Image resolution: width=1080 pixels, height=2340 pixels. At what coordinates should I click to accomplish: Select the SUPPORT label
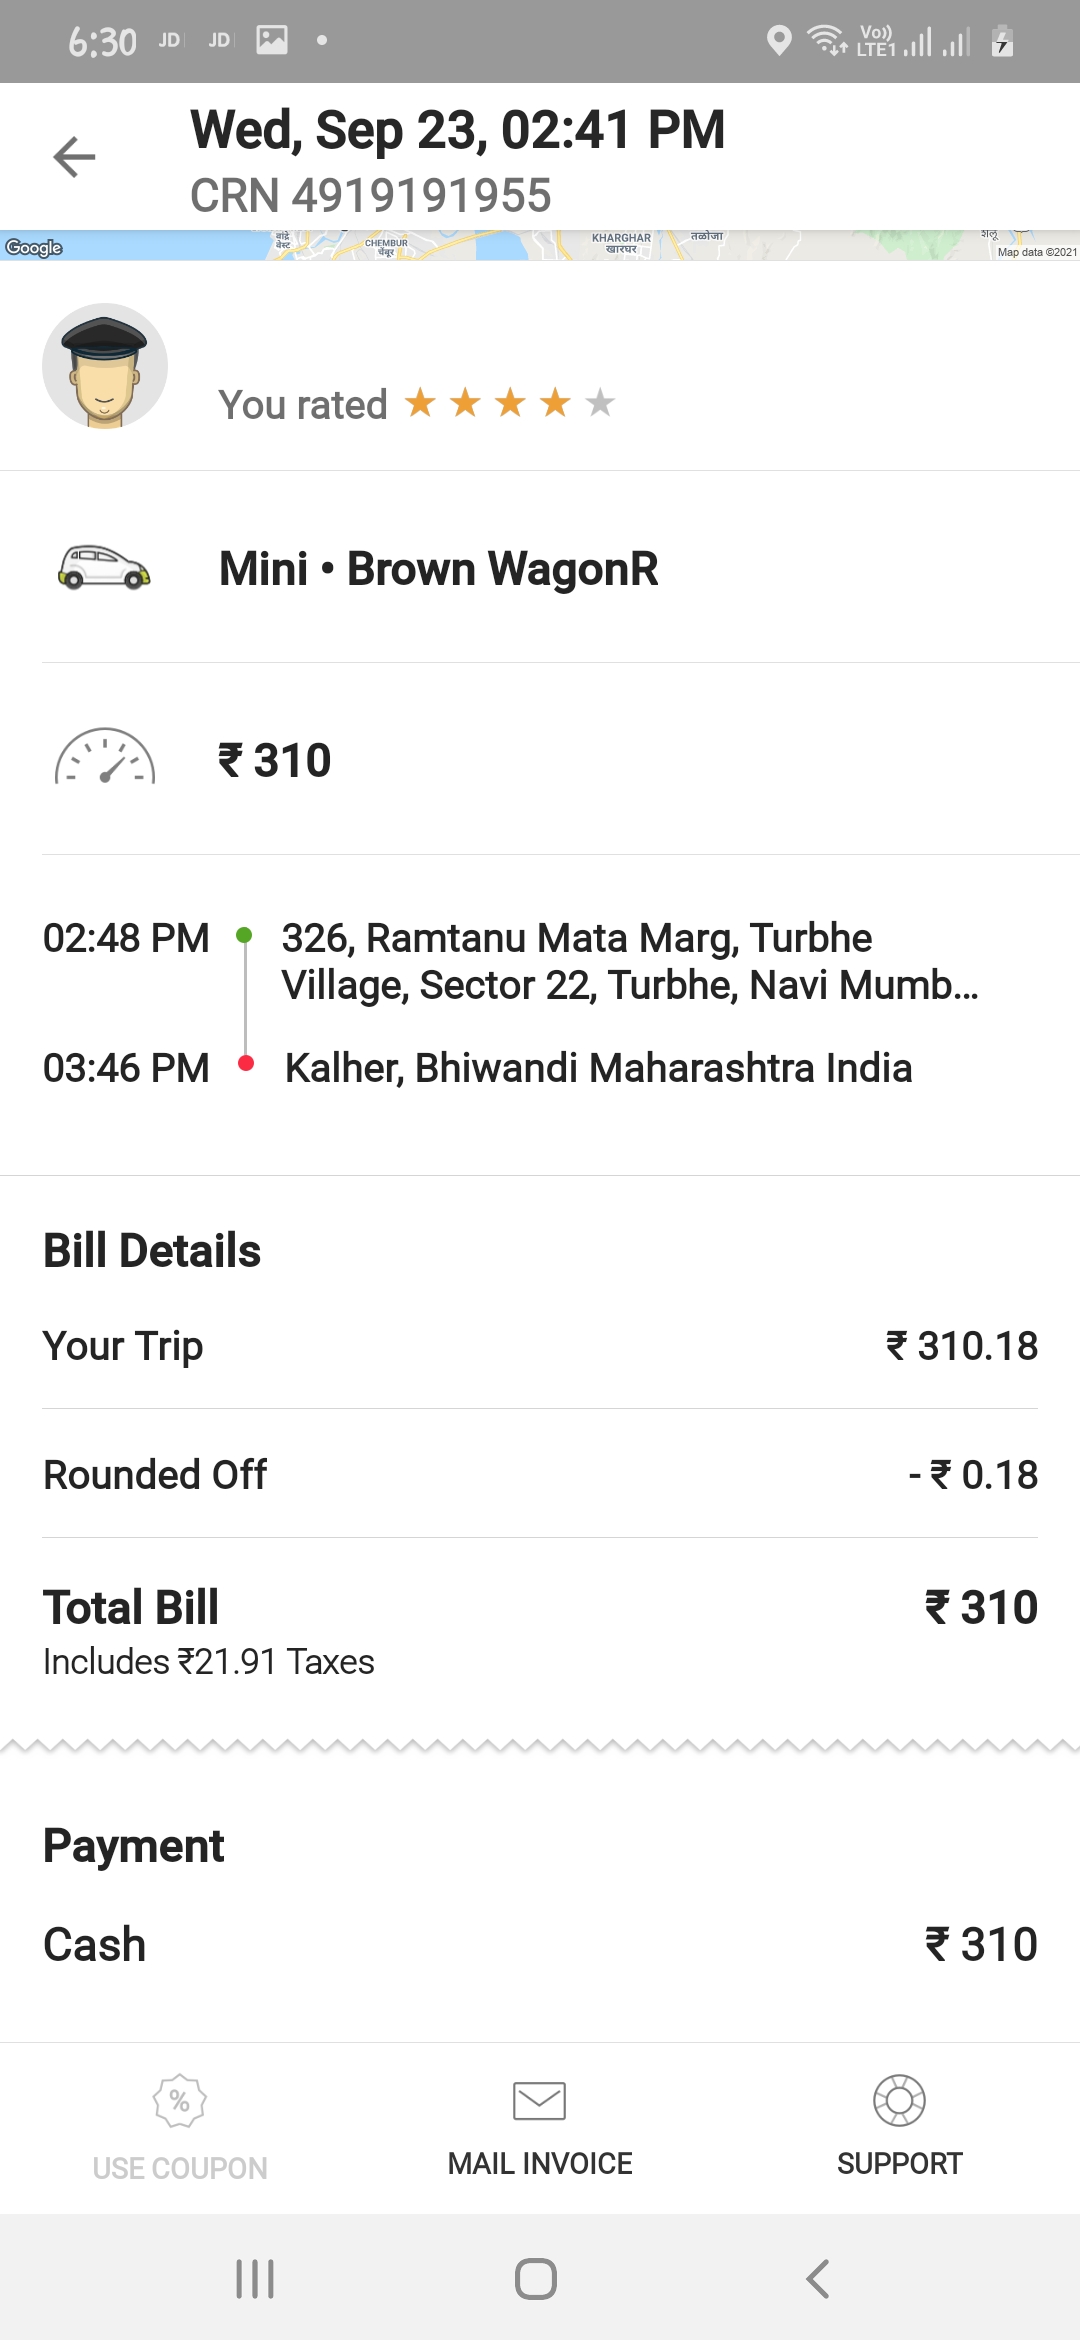900,2163
